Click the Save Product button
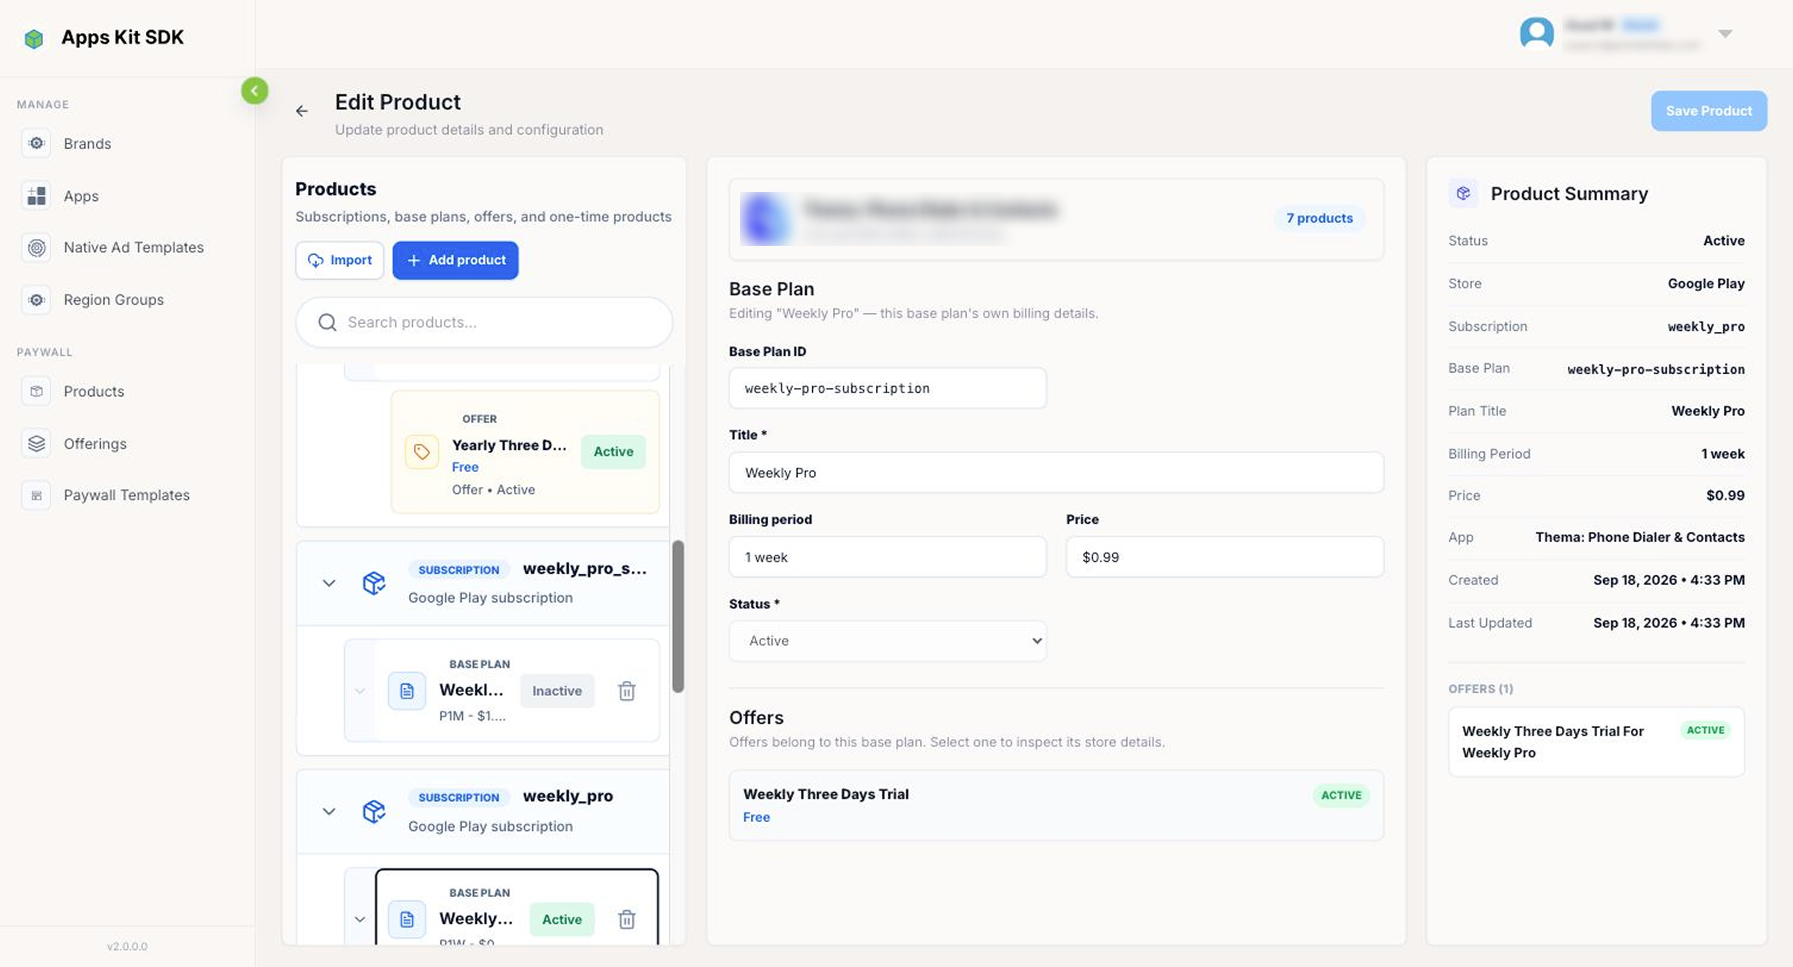 pyautogui.click(x=1709, y=111)
